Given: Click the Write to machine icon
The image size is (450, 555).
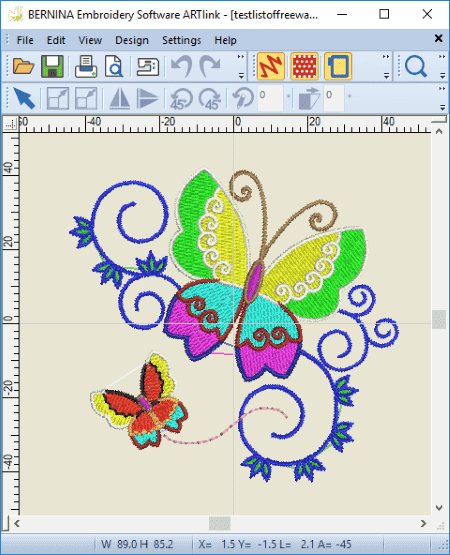Looking at the screenshot, I should click(x=148, y=66).
